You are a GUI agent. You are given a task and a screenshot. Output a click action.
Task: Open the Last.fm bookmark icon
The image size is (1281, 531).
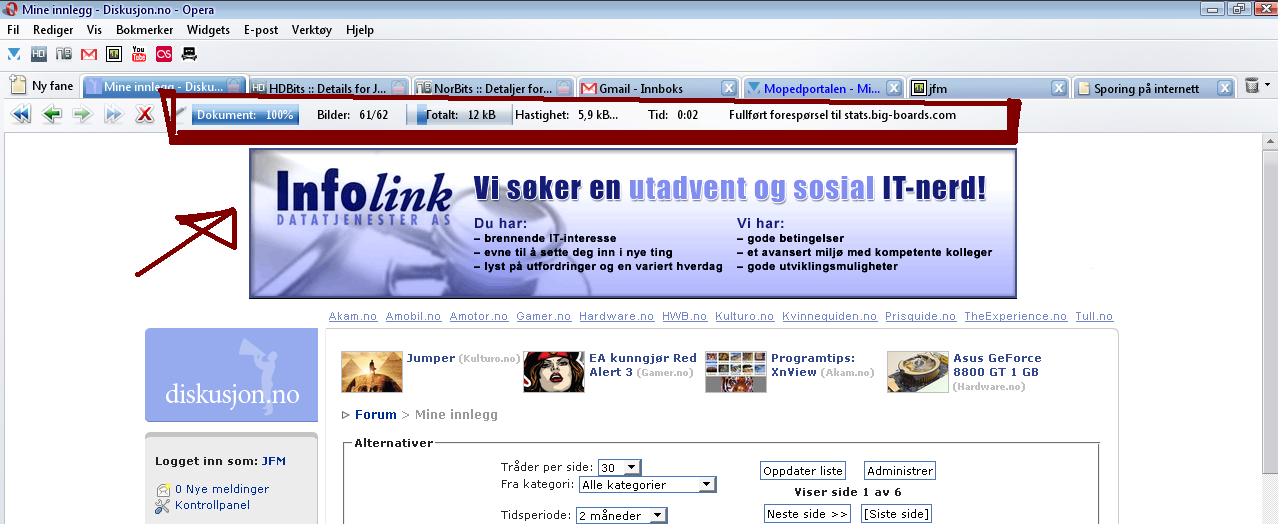point(163,53)
